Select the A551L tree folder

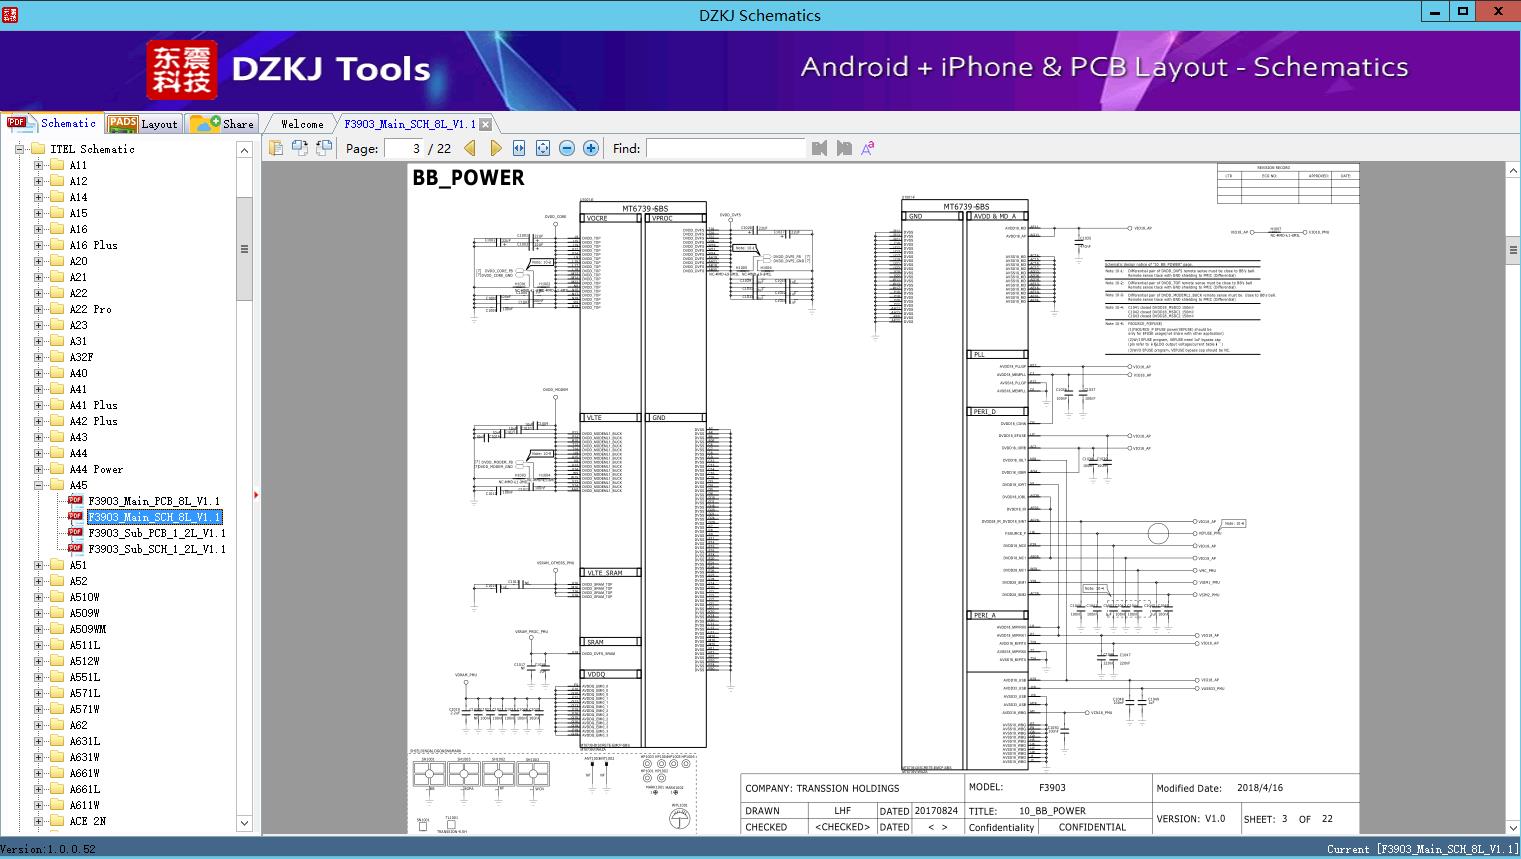(x=84, y=677)
